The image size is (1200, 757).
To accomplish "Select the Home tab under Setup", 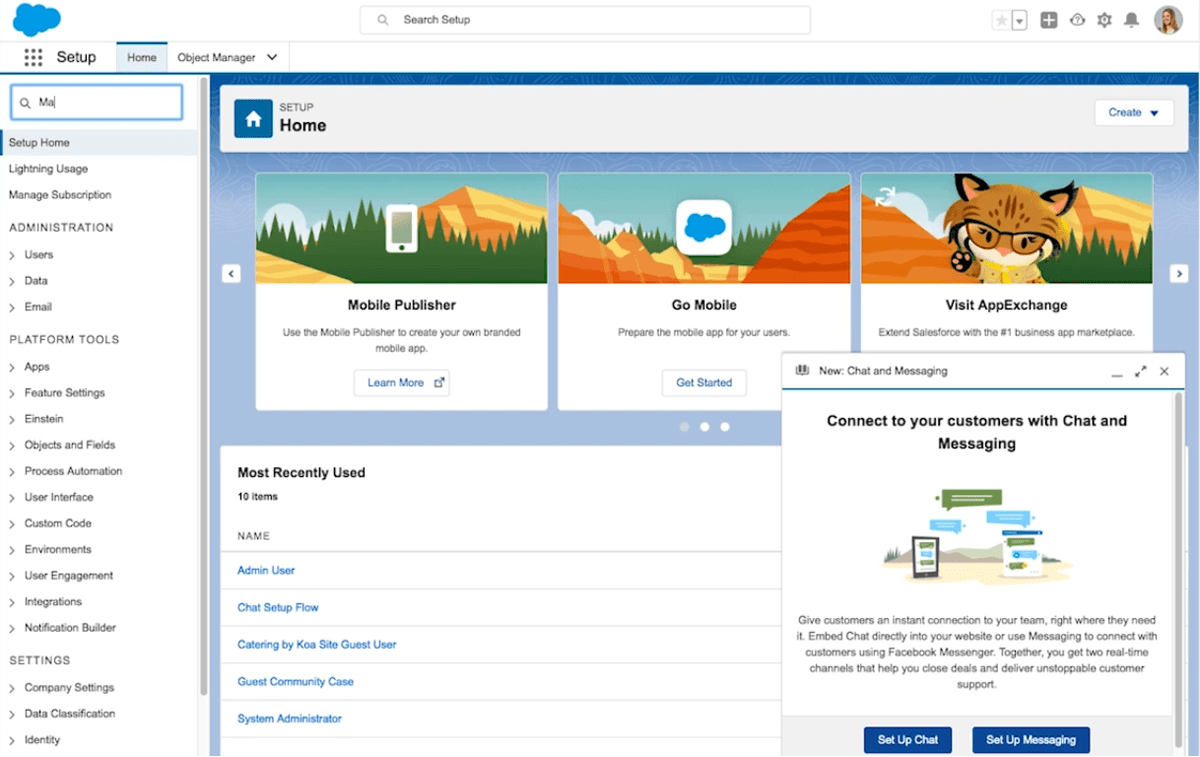I will [x=141, y=57].
